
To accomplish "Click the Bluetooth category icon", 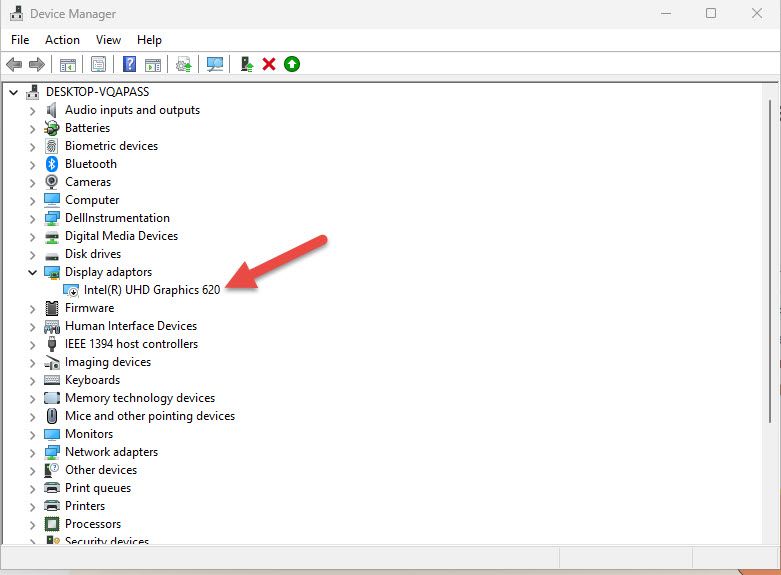I will [x=52, y=164].
